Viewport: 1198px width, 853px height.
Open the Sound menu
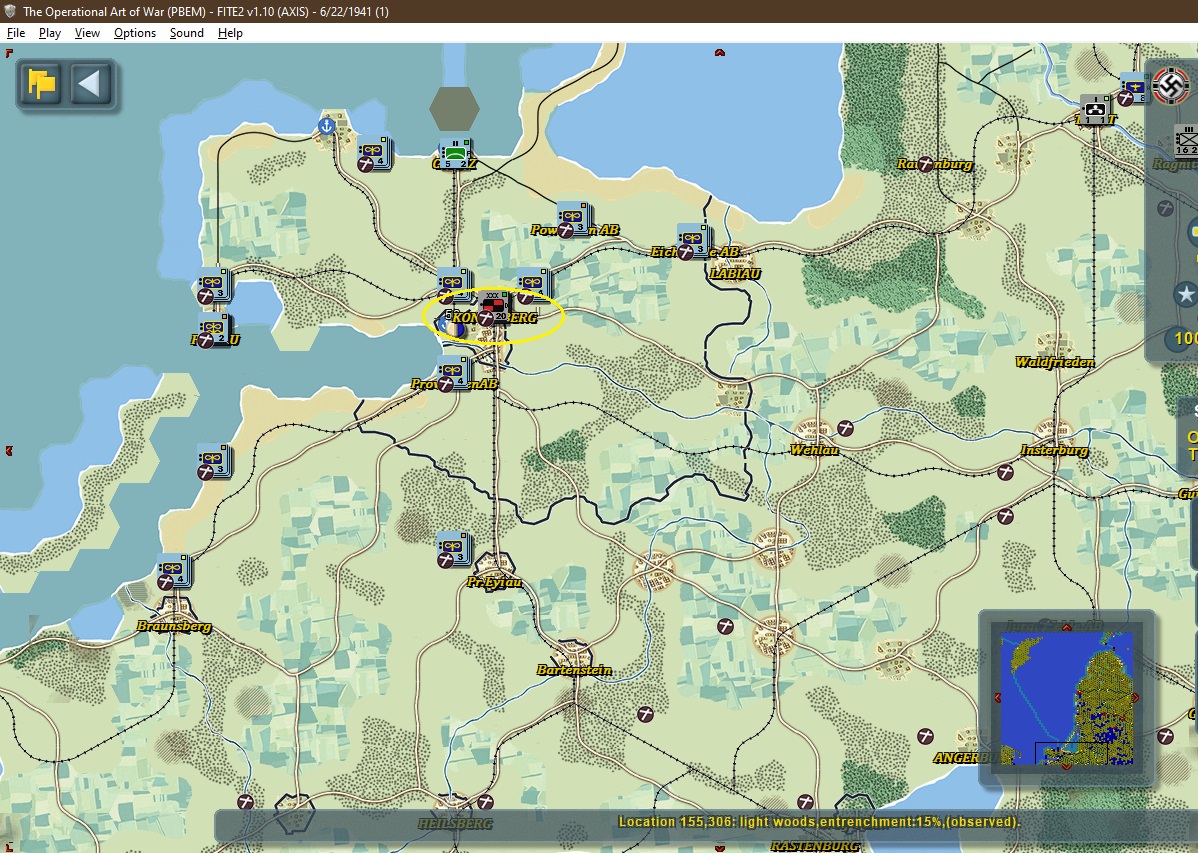pyautogui.click(x=186, y=33)
